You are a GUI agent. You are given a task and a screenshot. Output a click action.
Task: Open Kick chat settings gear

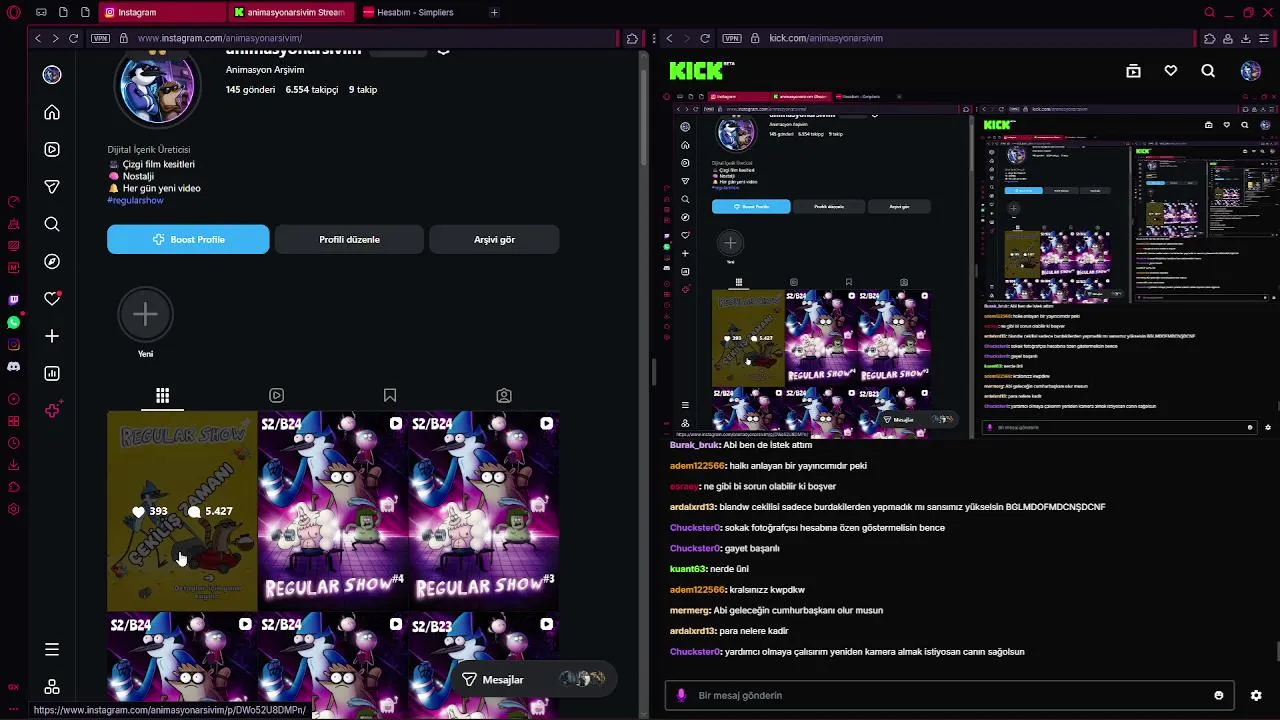point(1256,695)
